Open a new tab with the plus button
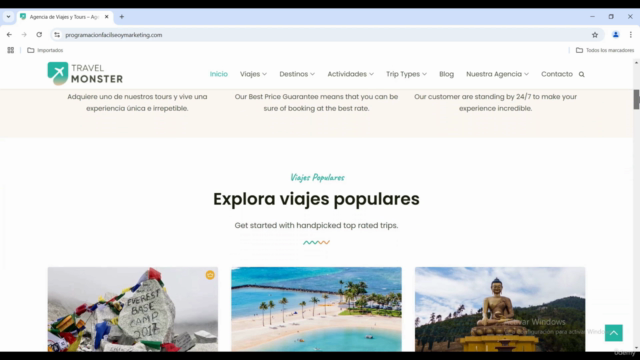This screenshot has width=640, height=360. click(x=122, y=17)
